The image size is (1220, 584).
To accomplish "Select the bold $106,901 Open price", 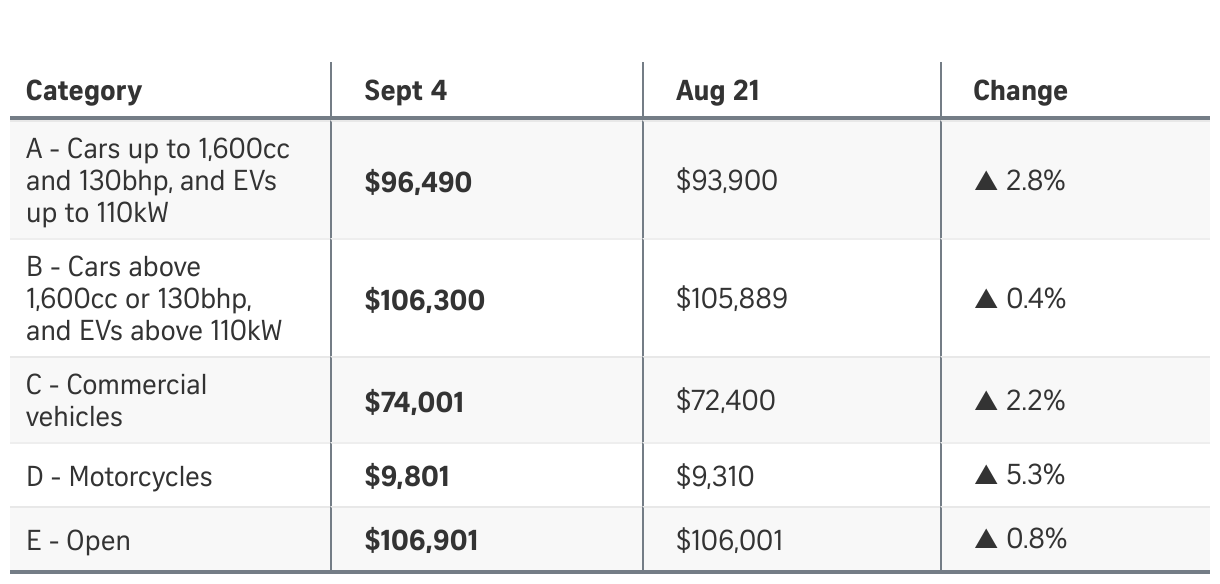I will 421,541.
